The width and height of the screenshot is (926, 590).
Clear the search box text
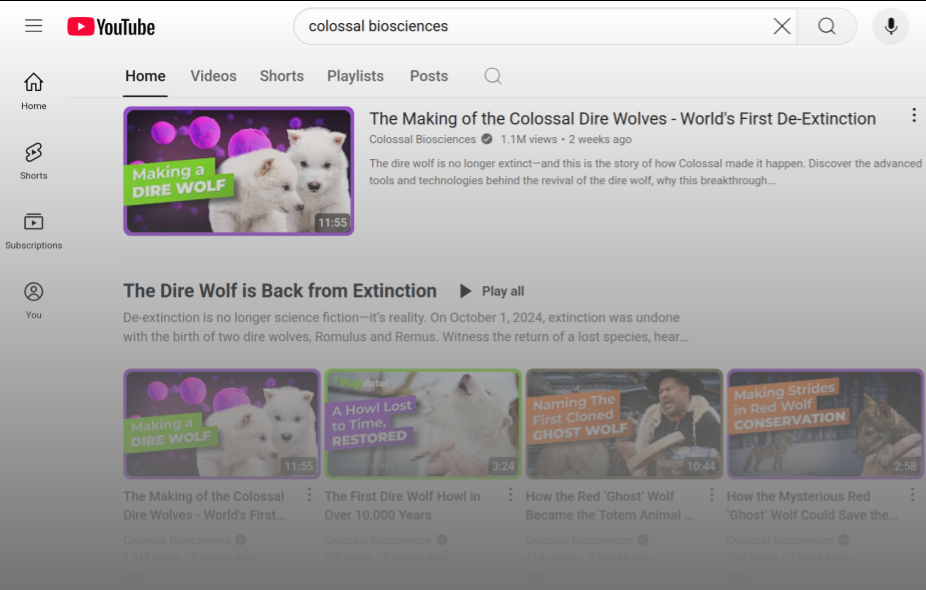pos(782,26)
